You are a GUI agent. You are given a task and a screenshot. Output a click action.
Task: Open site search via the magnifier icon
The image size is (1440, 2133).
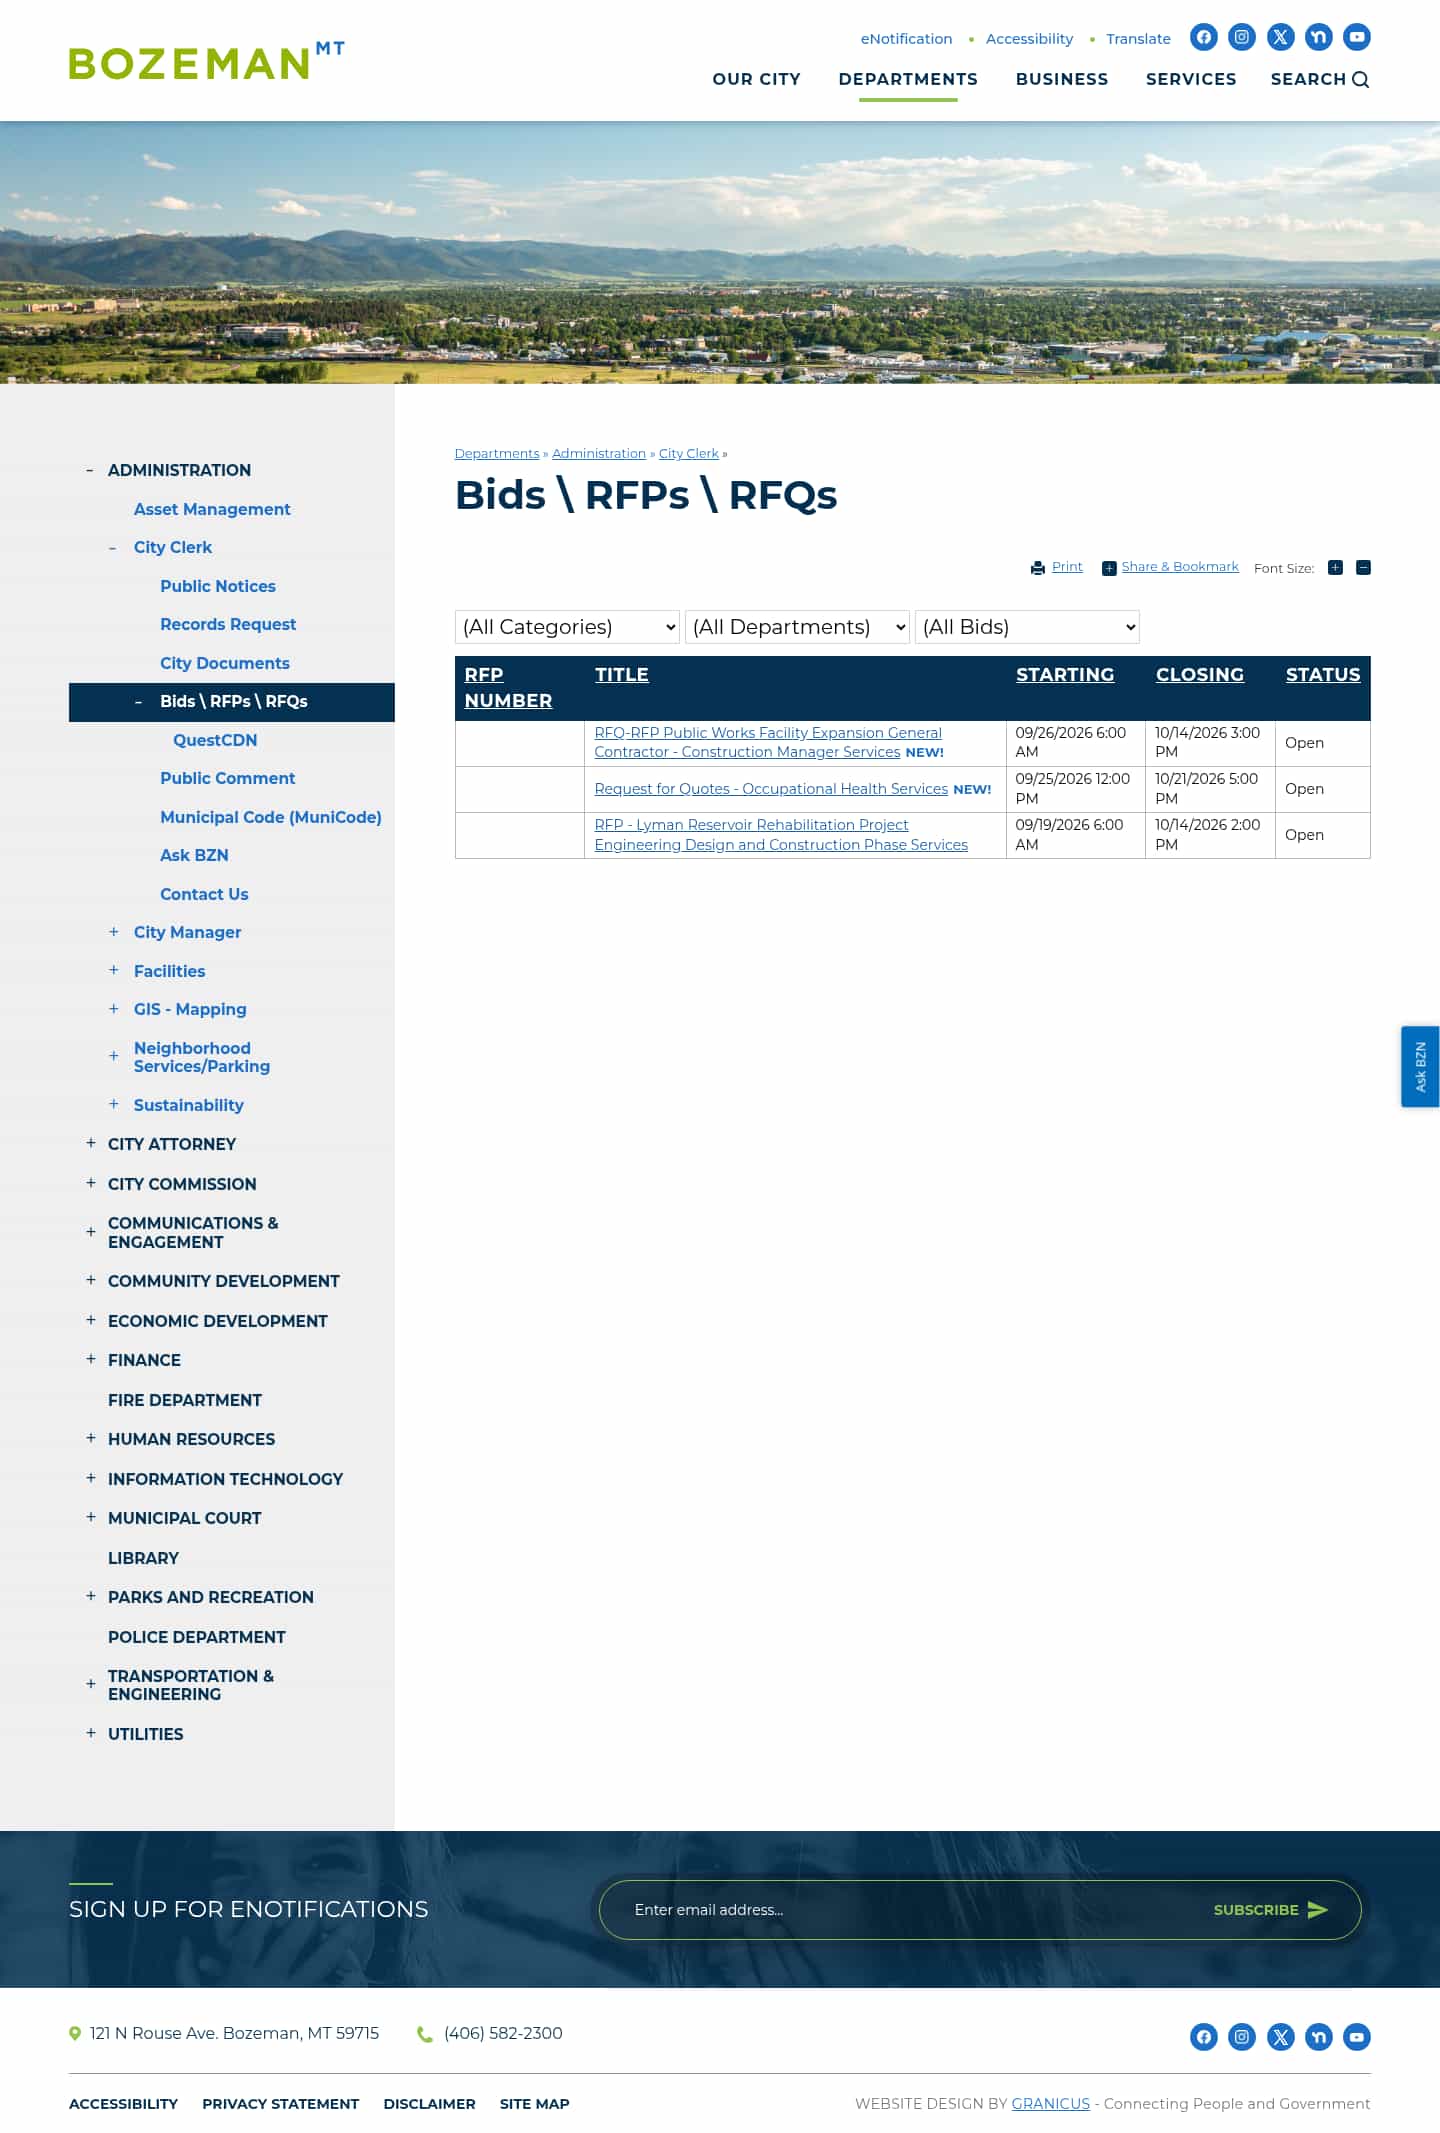(1361, 80)
